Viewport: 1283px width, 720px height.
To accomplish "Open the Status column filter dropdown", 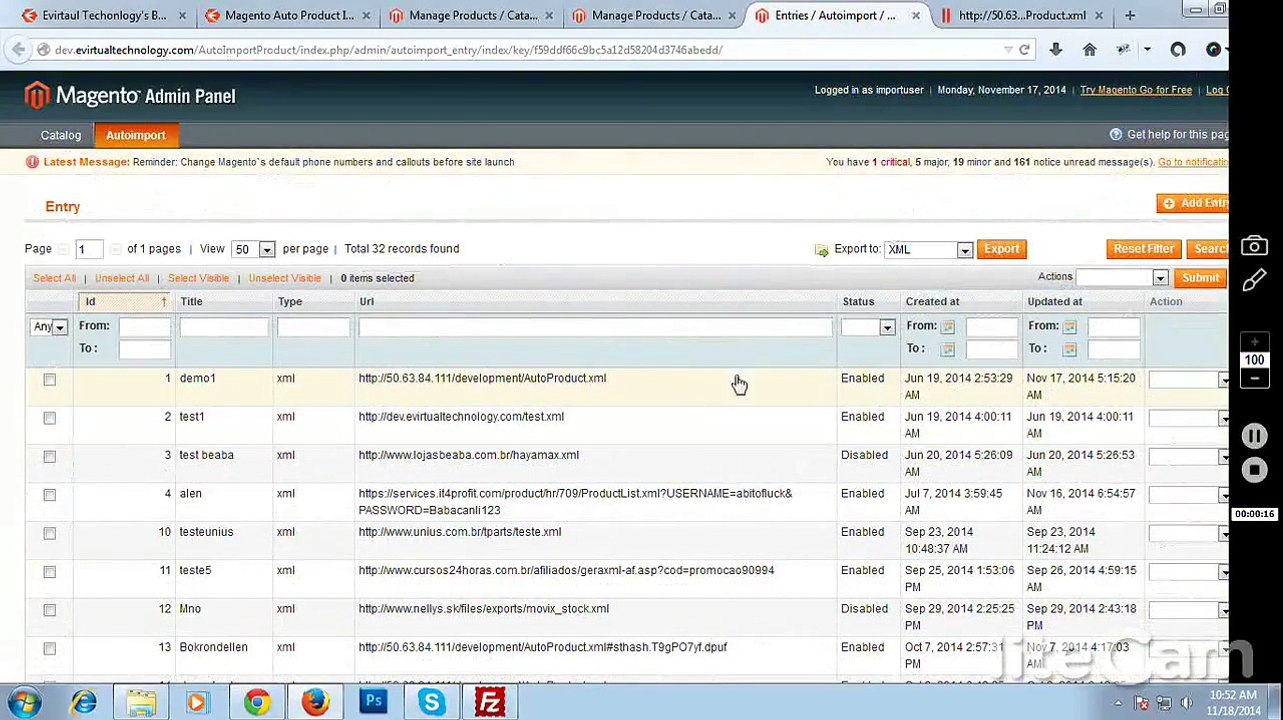I will tap(867, 327).
